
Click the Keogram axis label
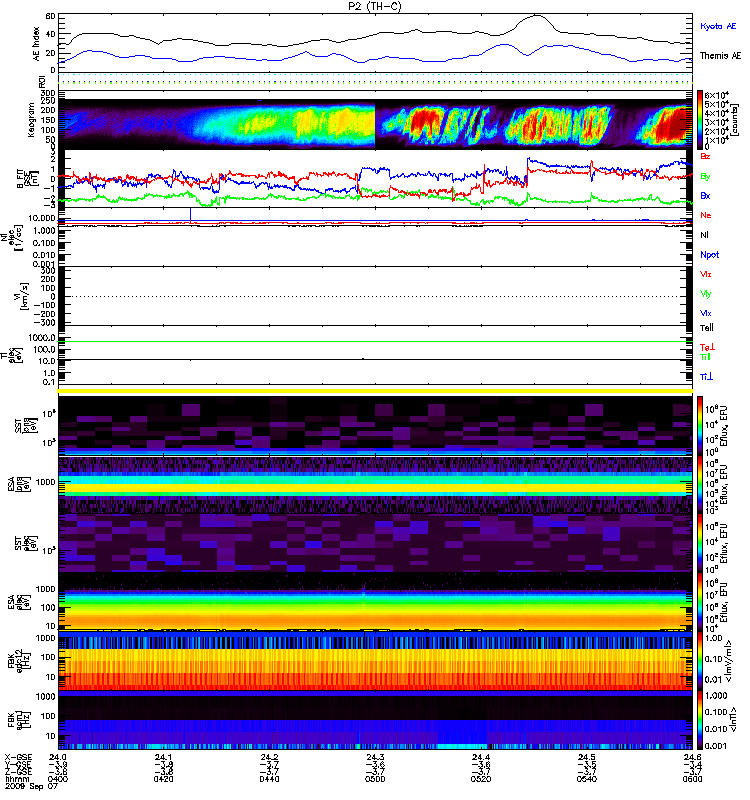coord(31,120)
